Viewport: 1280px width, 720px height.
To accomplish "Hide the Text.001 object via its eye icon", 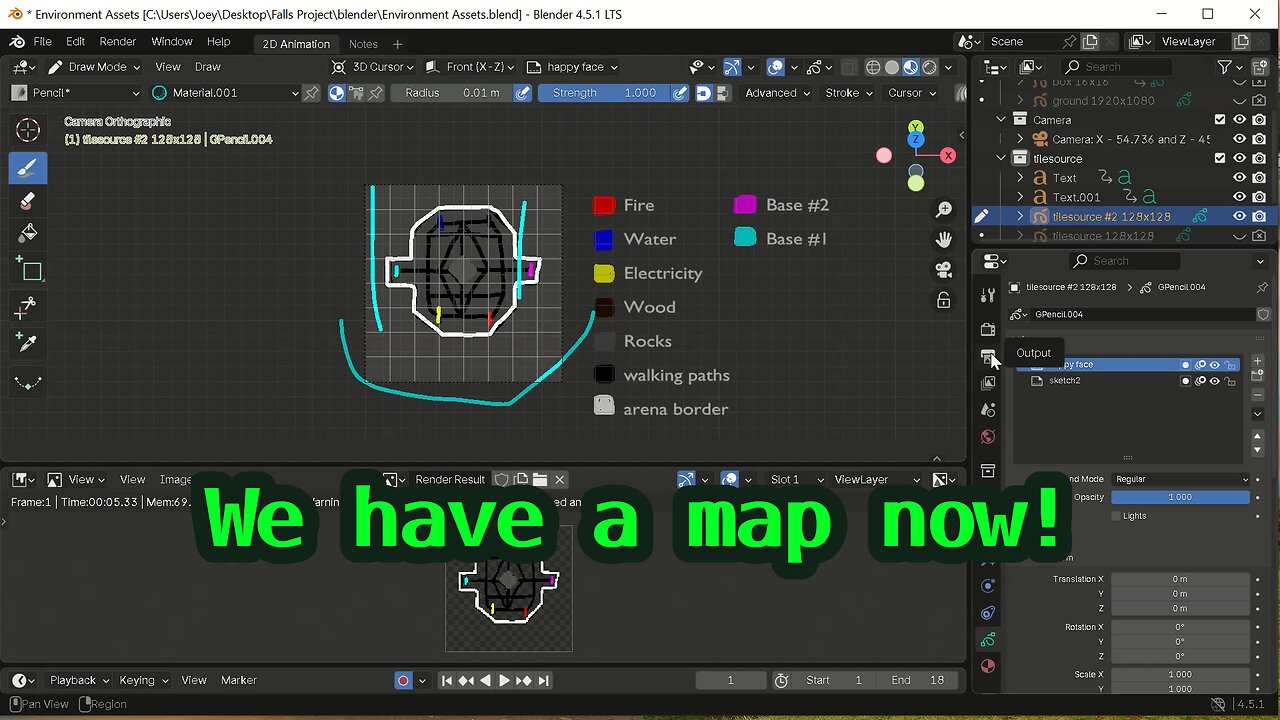I will click(1239, 197).
